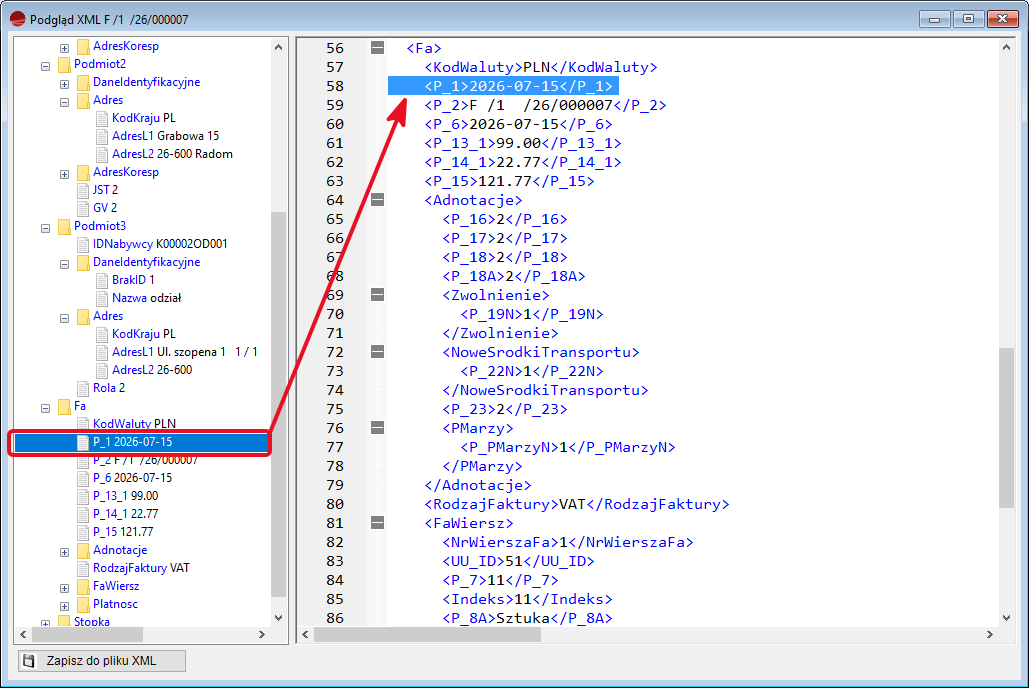Select AdresL2 26-600 Radom tree item
This screenshot has height=688, width=1029.
[x=172, y=154]
